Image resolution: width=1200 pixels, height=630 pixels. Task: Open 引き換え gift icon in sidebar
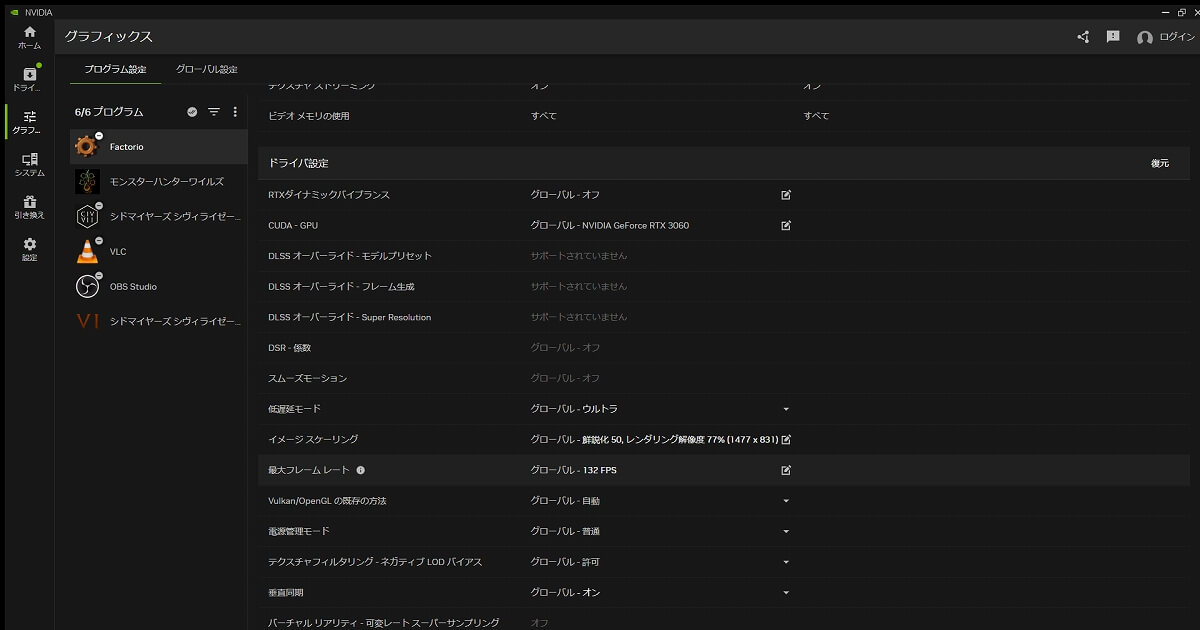coord(29,207)
